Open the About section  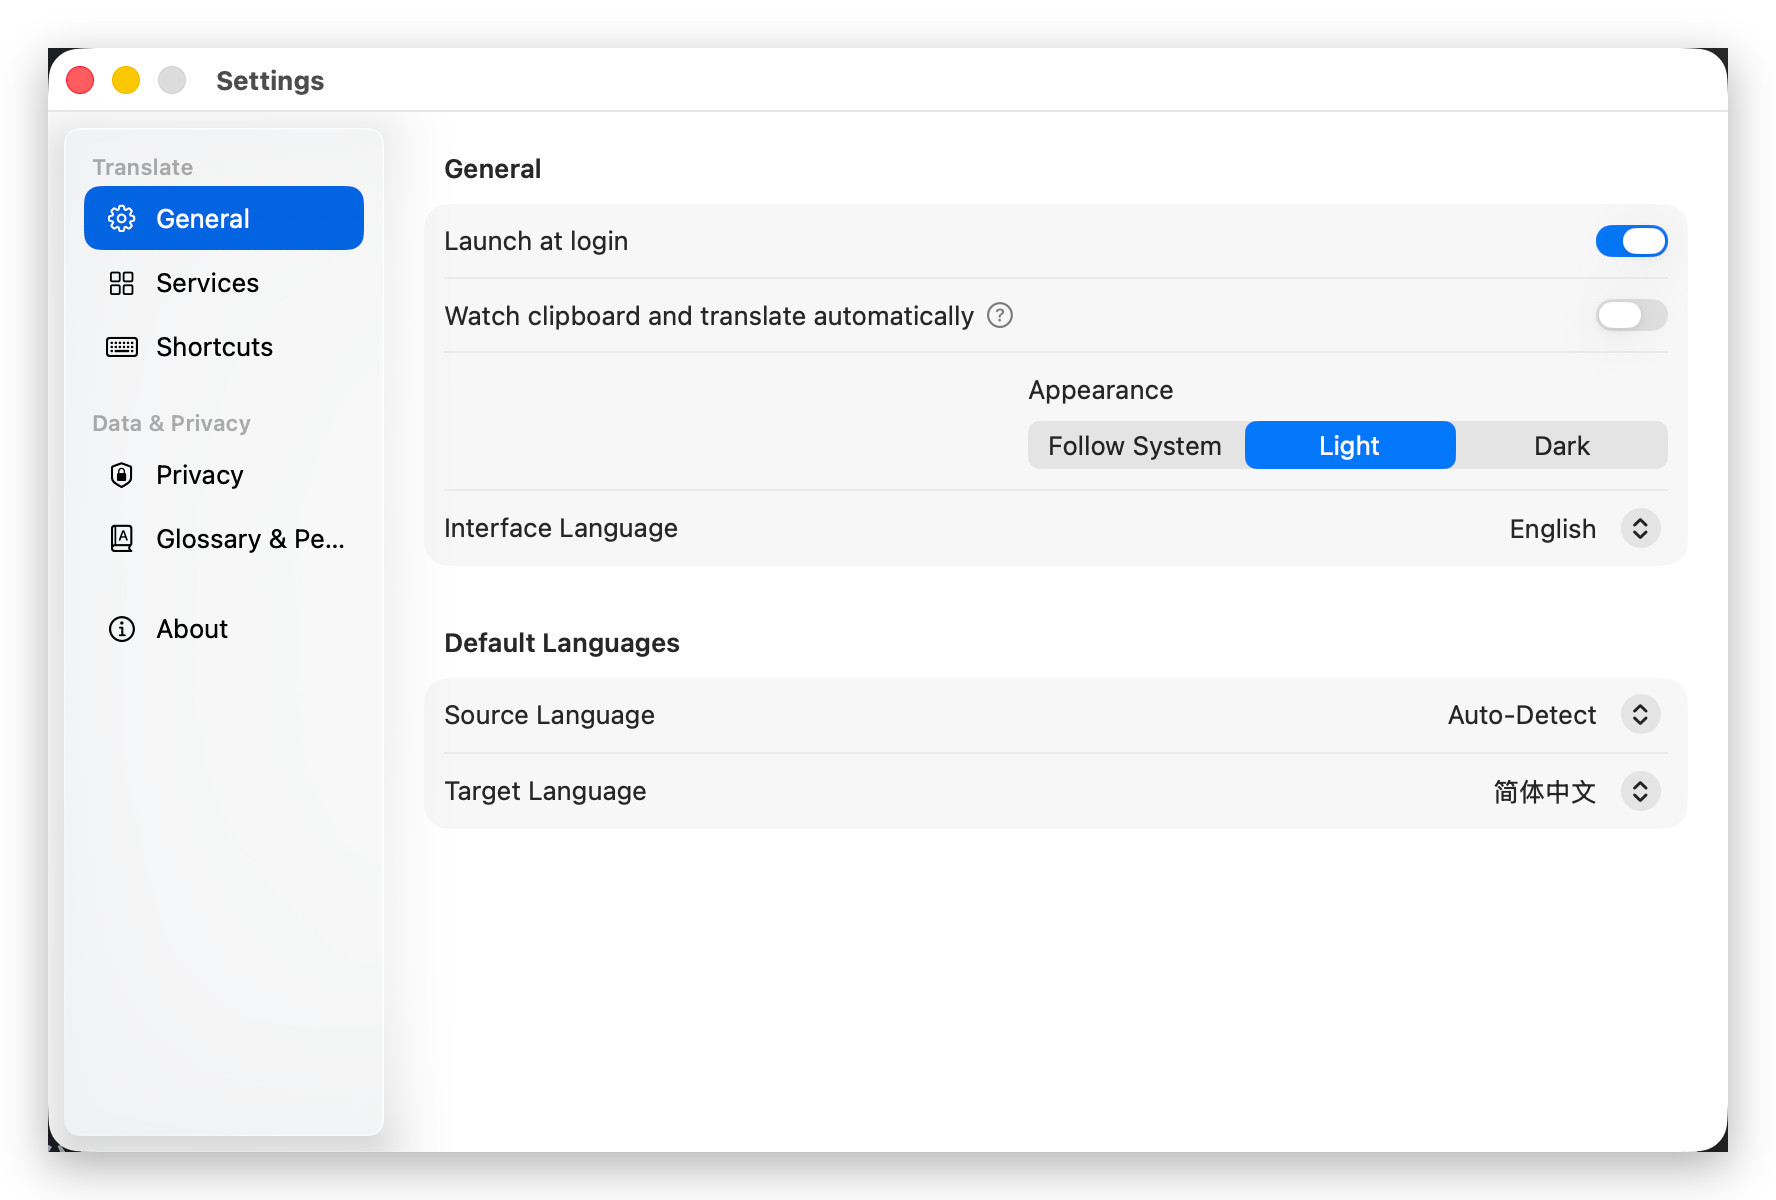pos(224,629)
